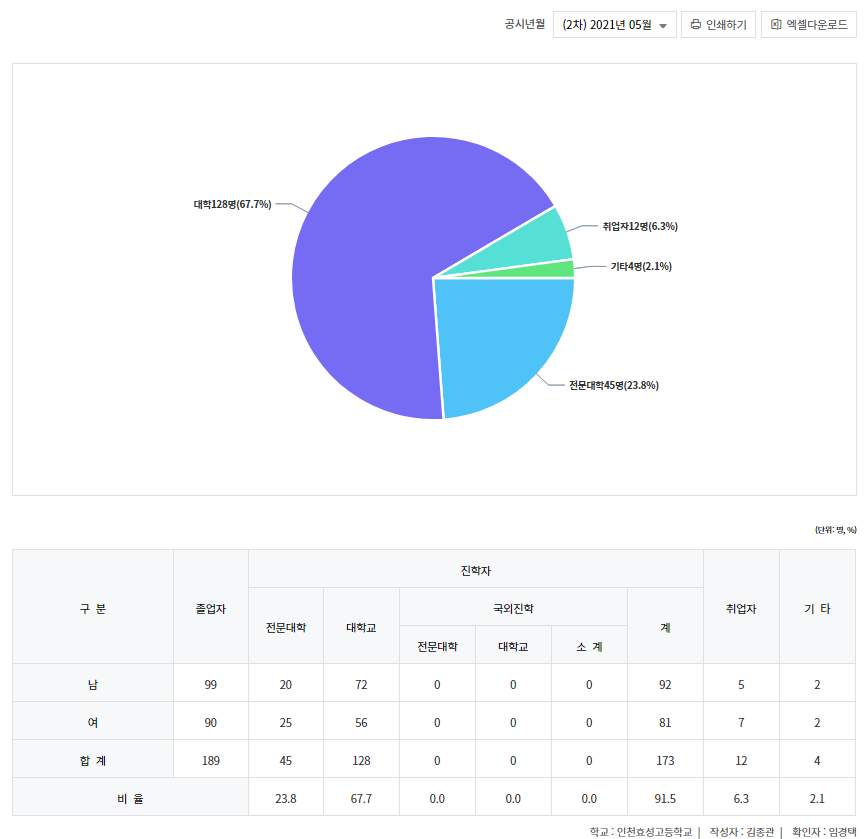Viewport: 864px width, 839px height.
Task: Click the 구 분 column header
Action: [93, 607]
